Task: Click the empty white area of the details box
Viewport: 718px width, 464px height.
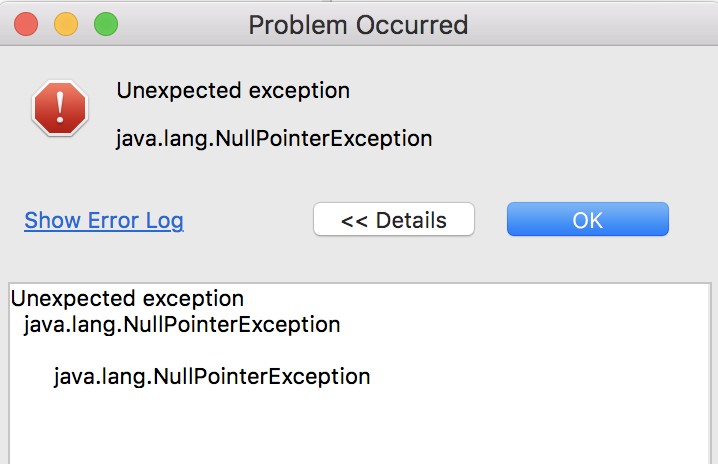Action: tap(359, 428)
